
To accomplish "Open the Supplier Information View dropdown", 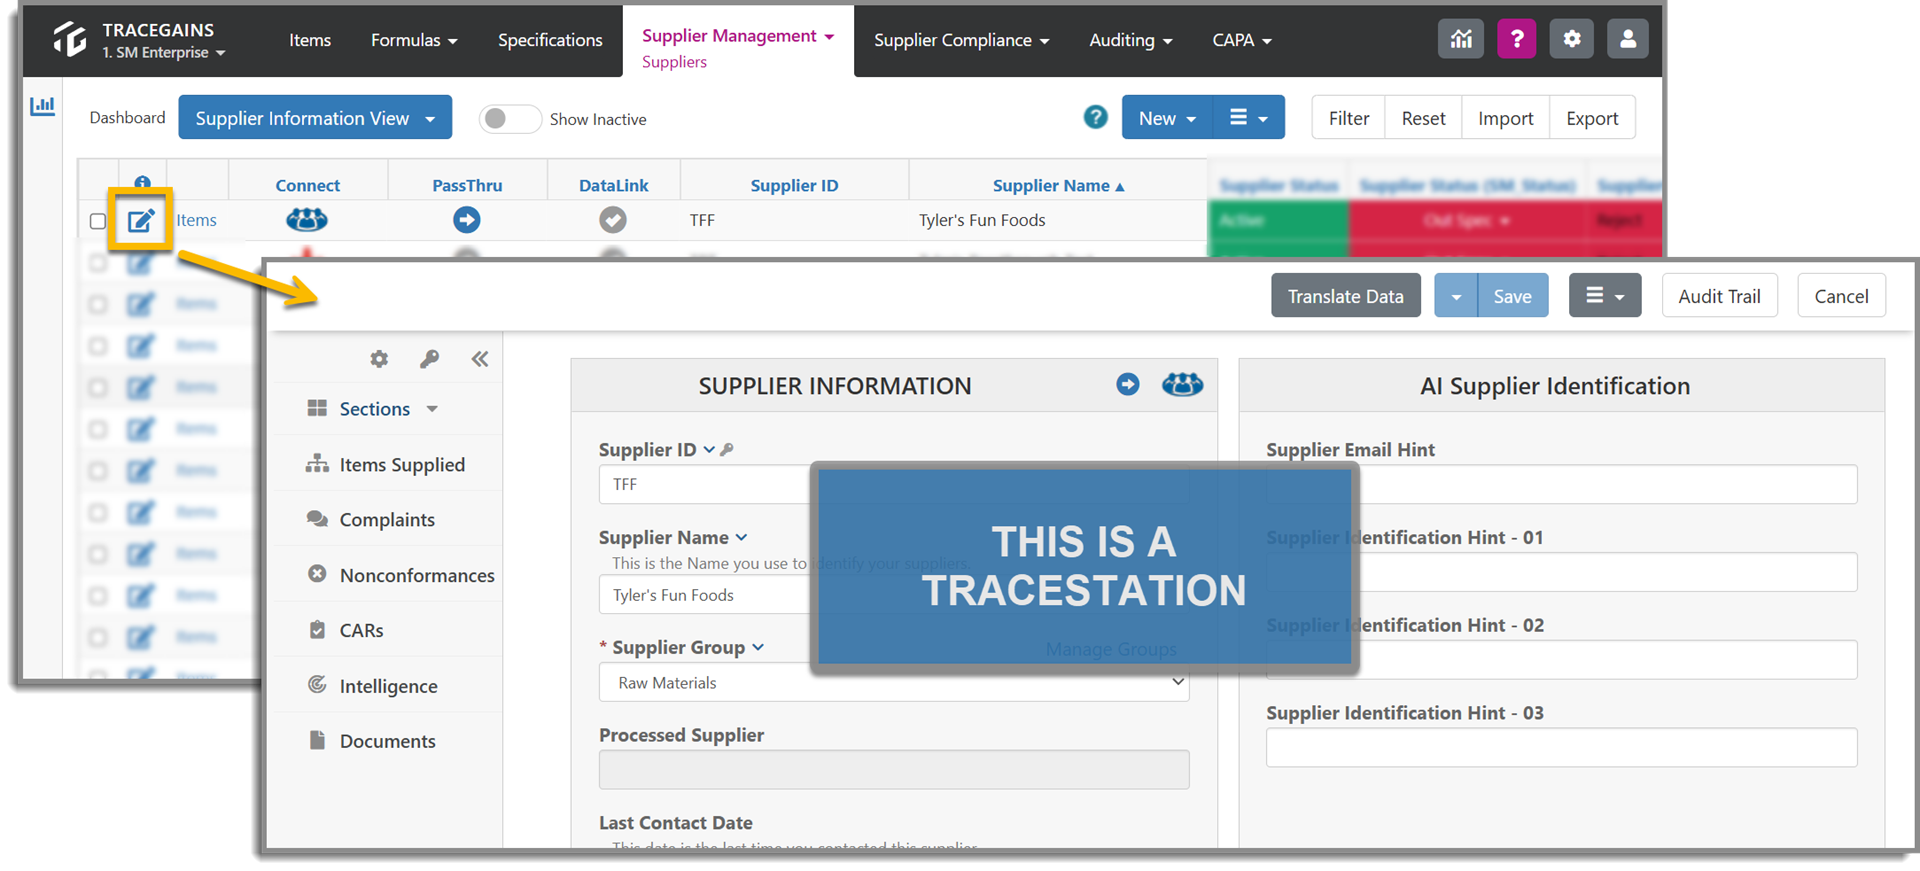I will pyautogui.click(x=315, y=118).
